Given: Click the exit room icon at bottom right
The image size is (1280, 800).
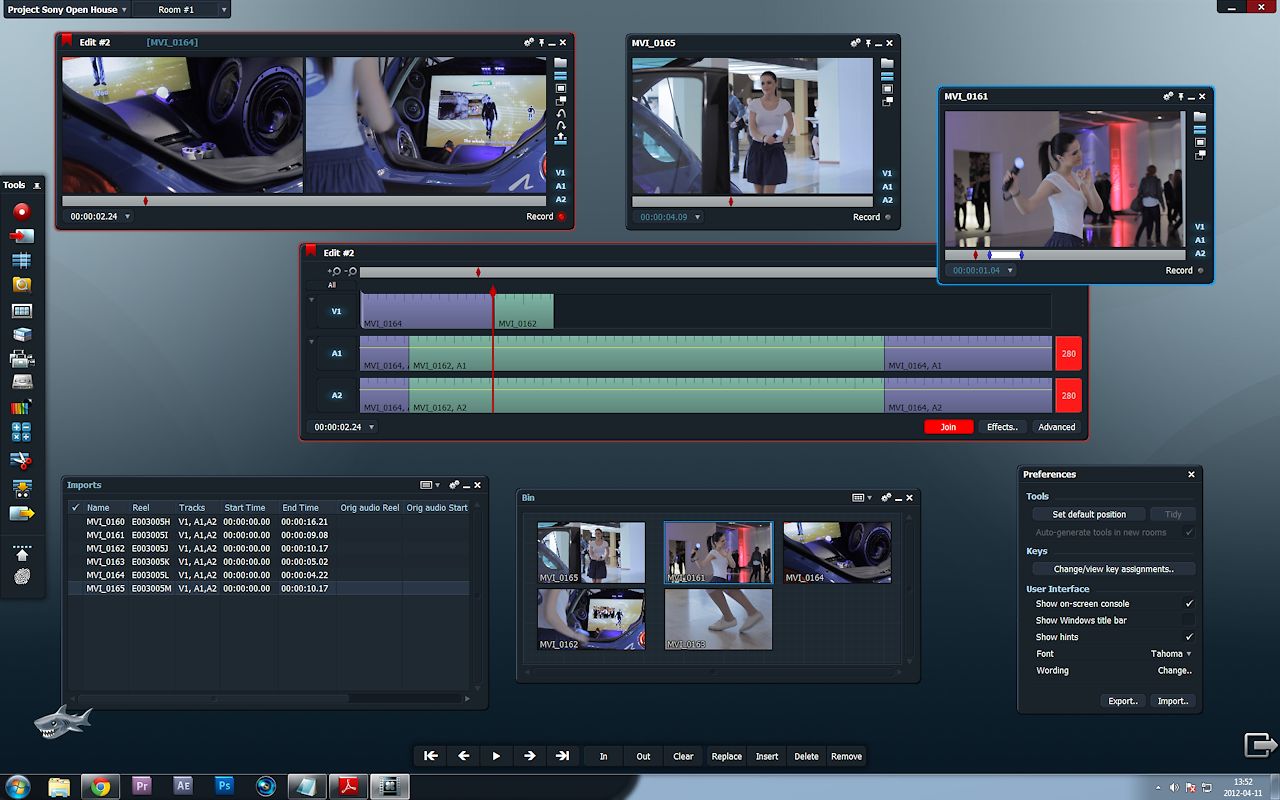Looking at the screenshot, I should pyautogui.click(x=1259, y=745).
